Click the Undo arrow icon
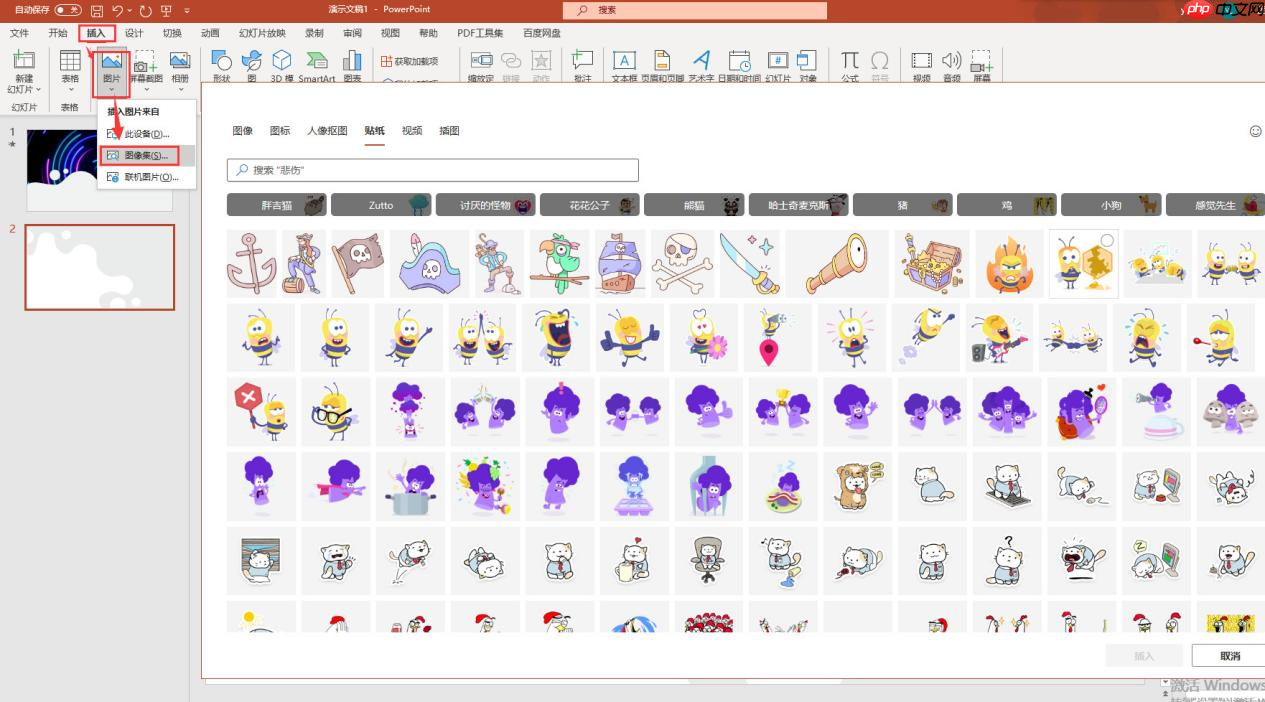This screenshot has height=702, width=1265. pos(118,10)
